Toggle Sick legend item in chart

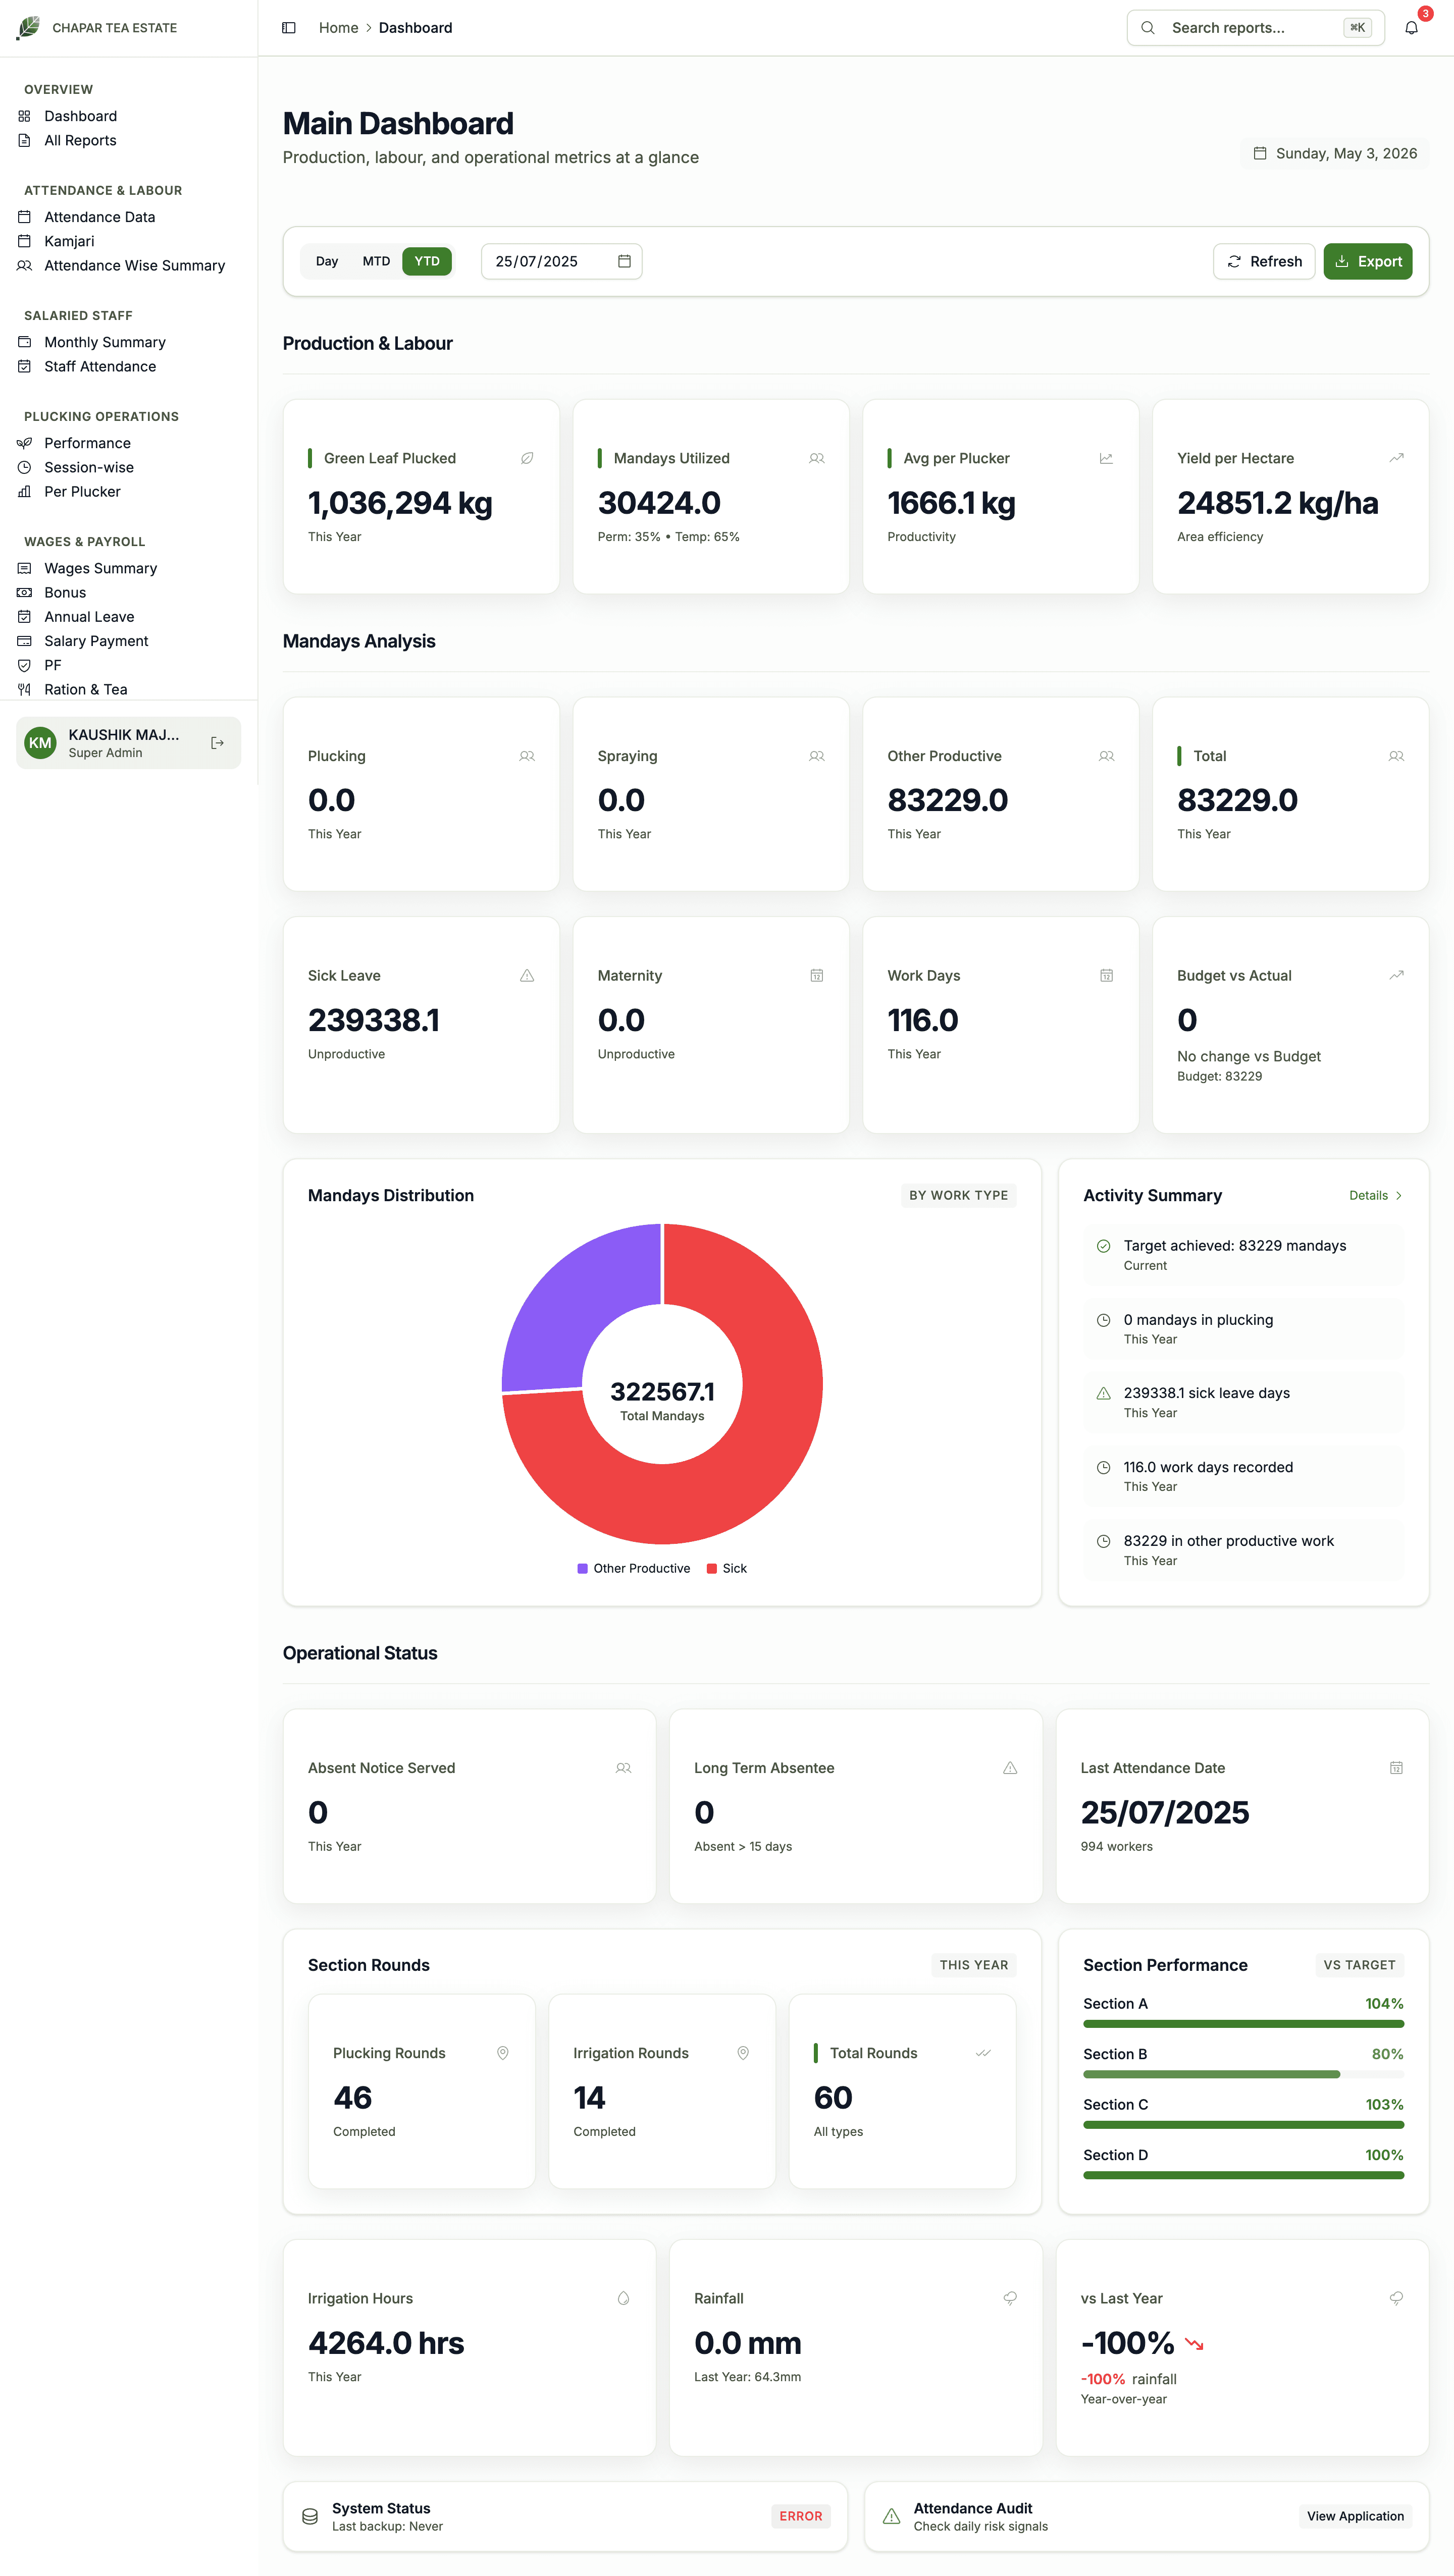(x=727, y=1568)
